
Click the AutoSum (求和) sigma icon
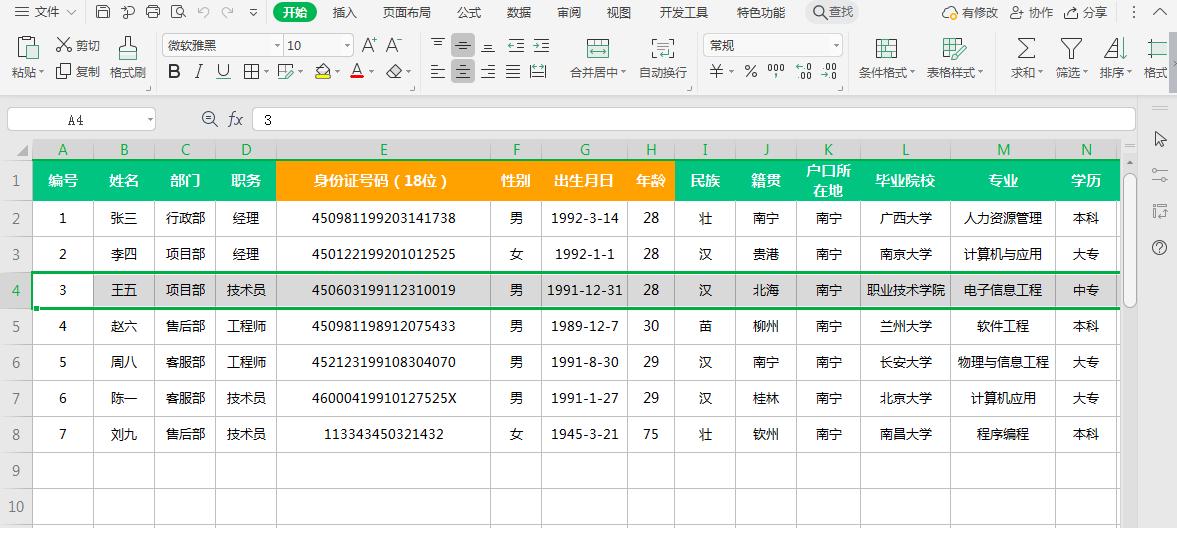[1026, 48]
